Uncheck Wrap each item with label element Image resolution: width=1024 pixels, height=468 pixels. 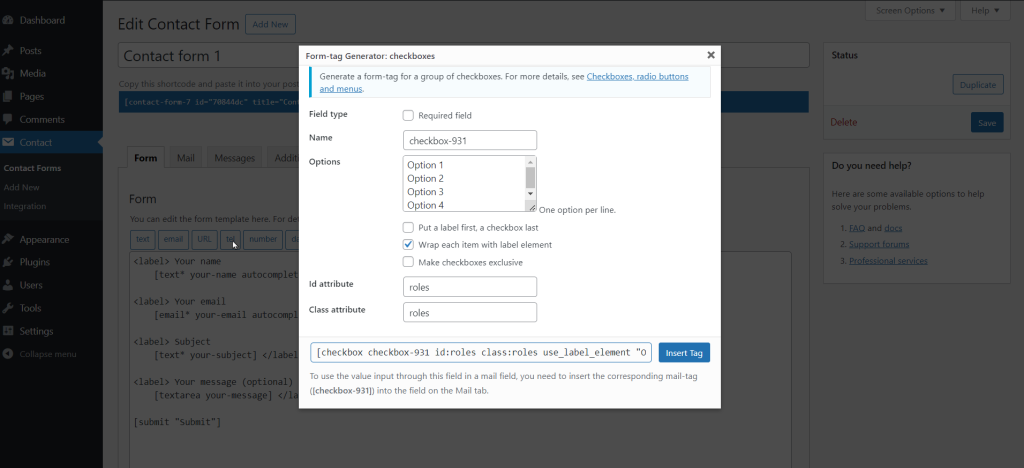408,244
